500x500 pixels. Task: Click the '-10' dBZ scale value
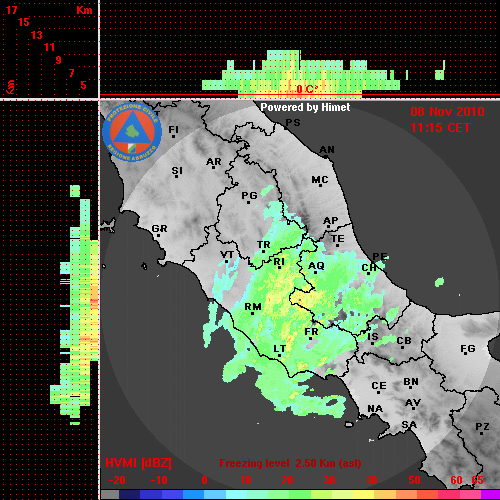tap(159, 480)
